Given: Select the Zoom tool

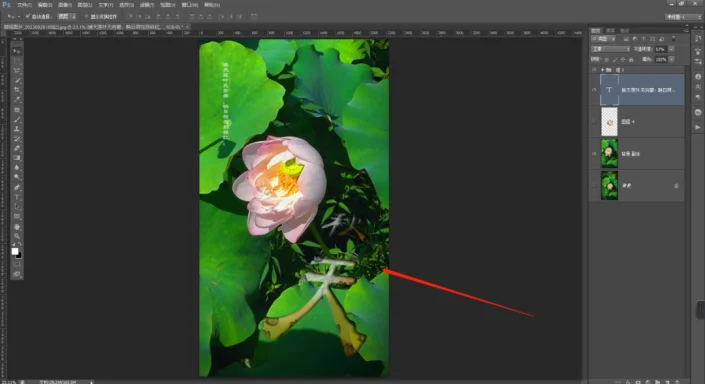Looking at the screenshot, I should [17, 236].
